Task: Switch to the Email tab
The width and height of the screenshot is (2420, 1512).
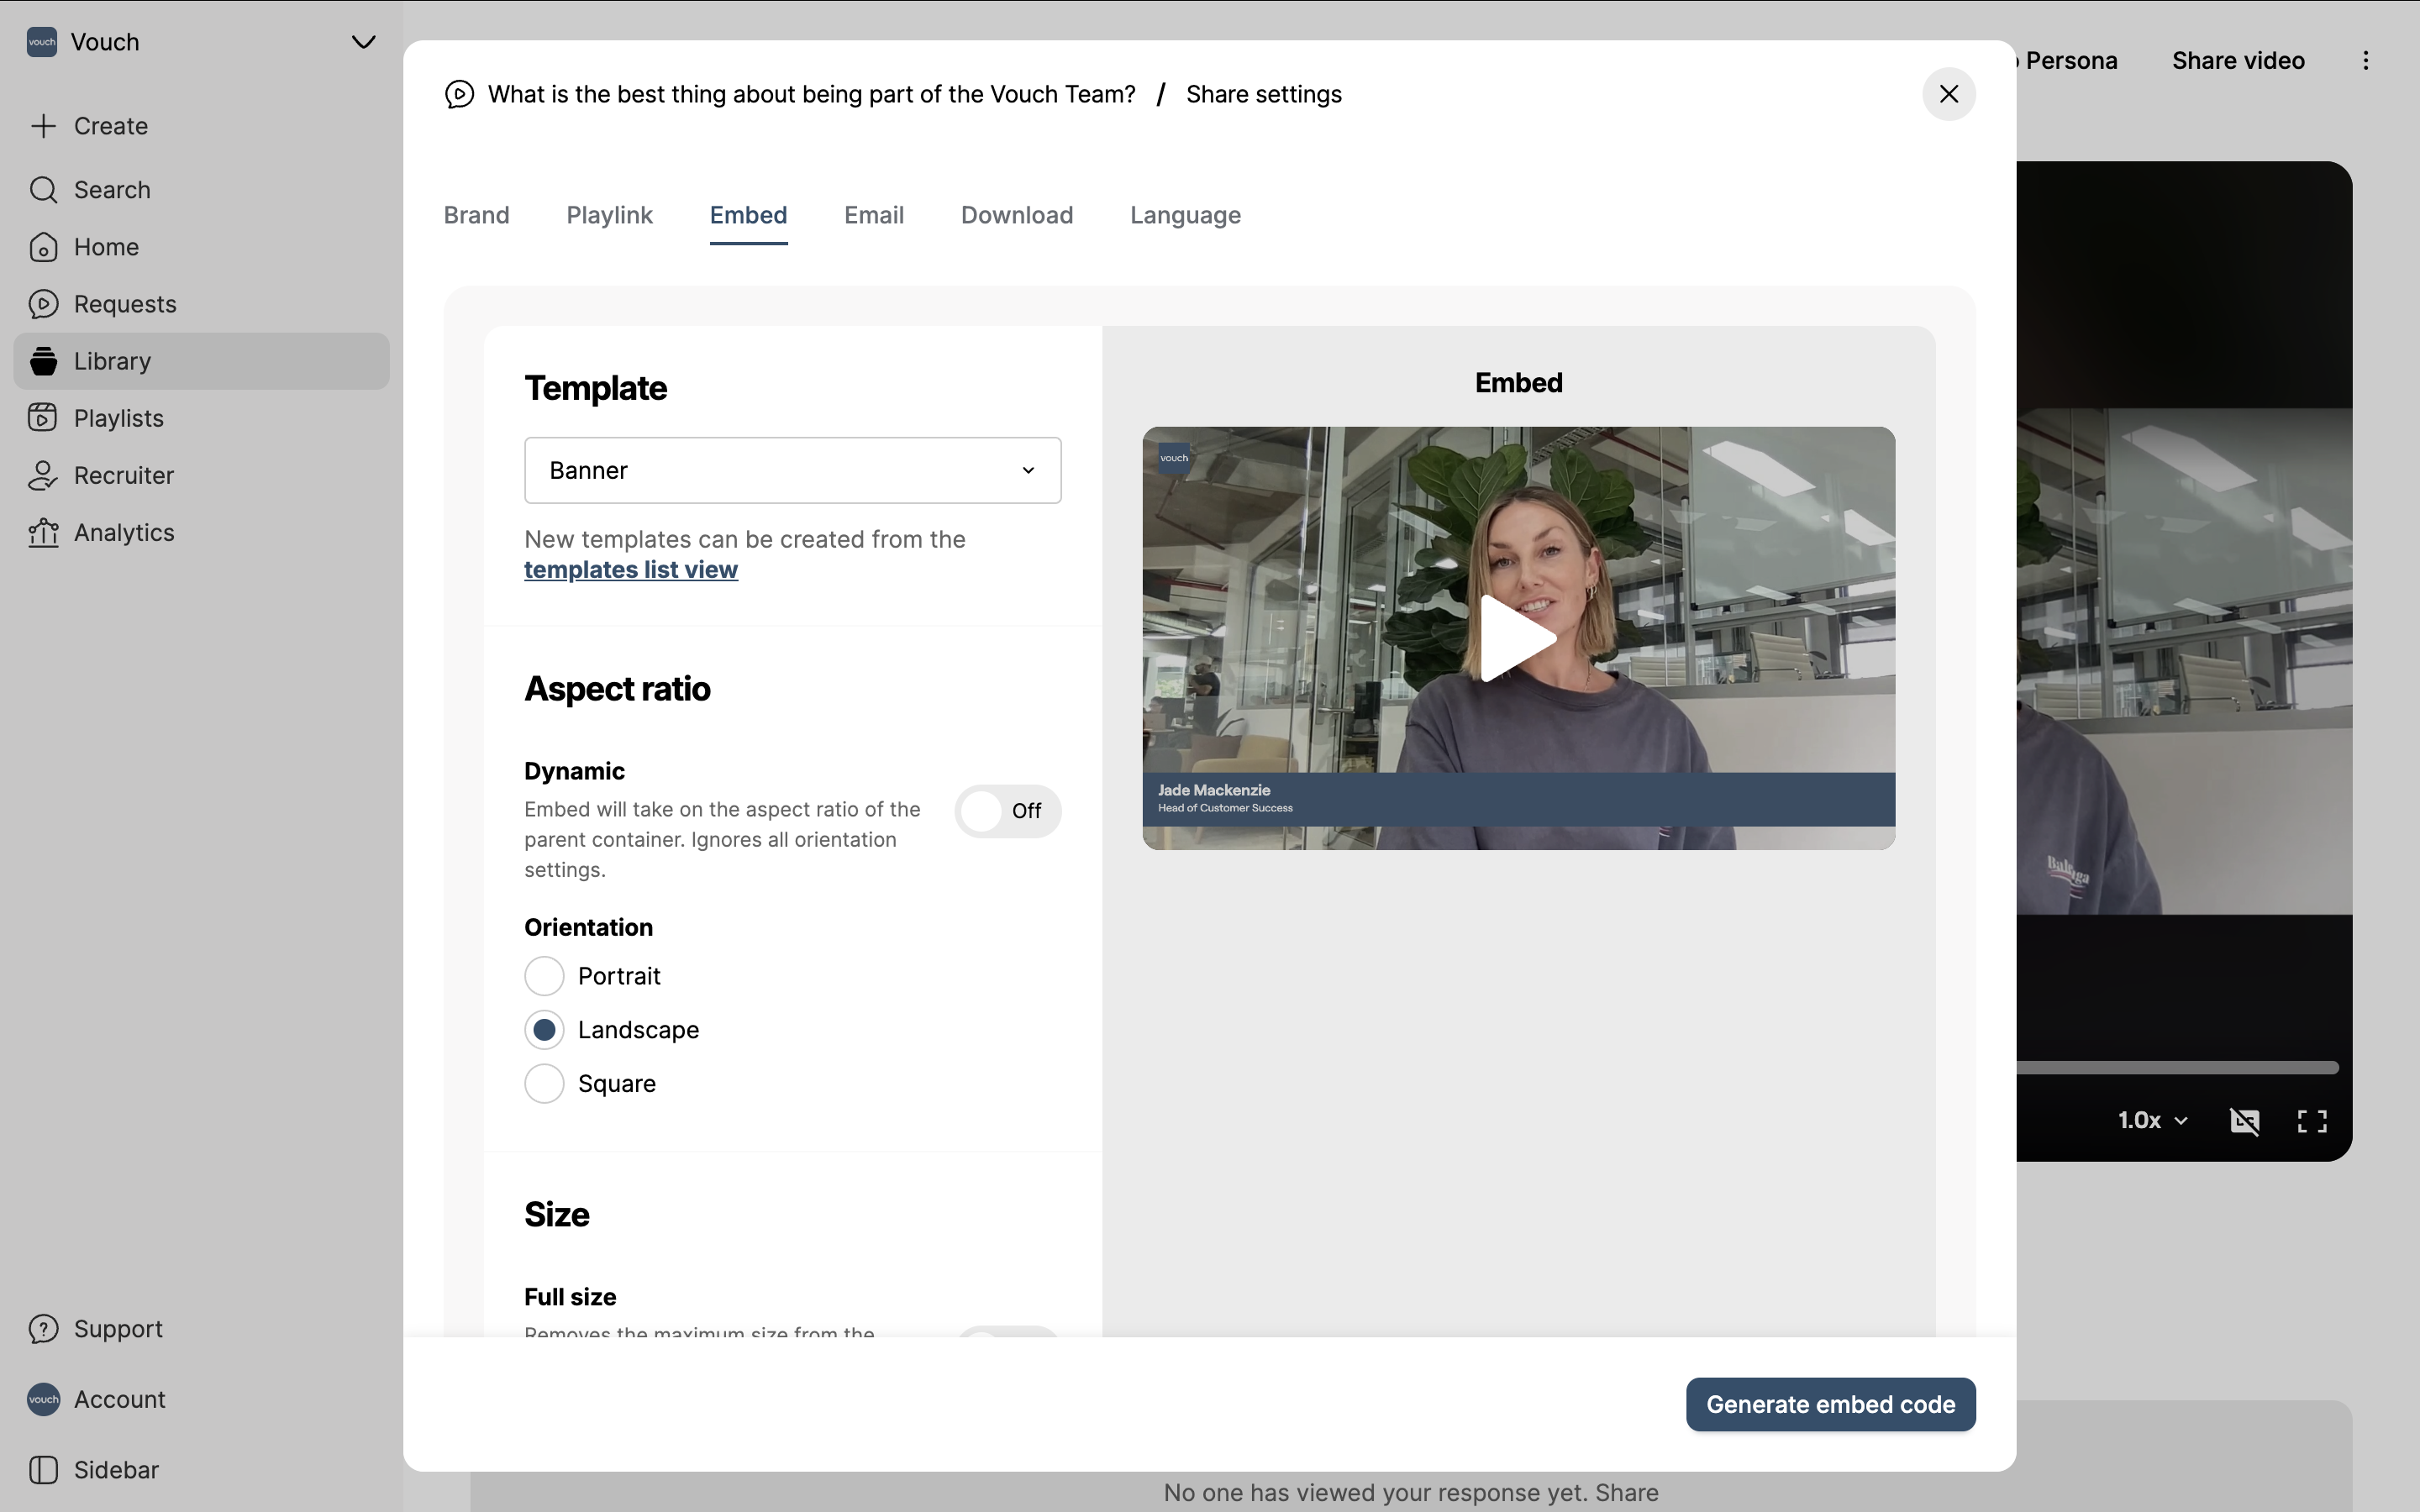Action: click(x=874, y=215)
